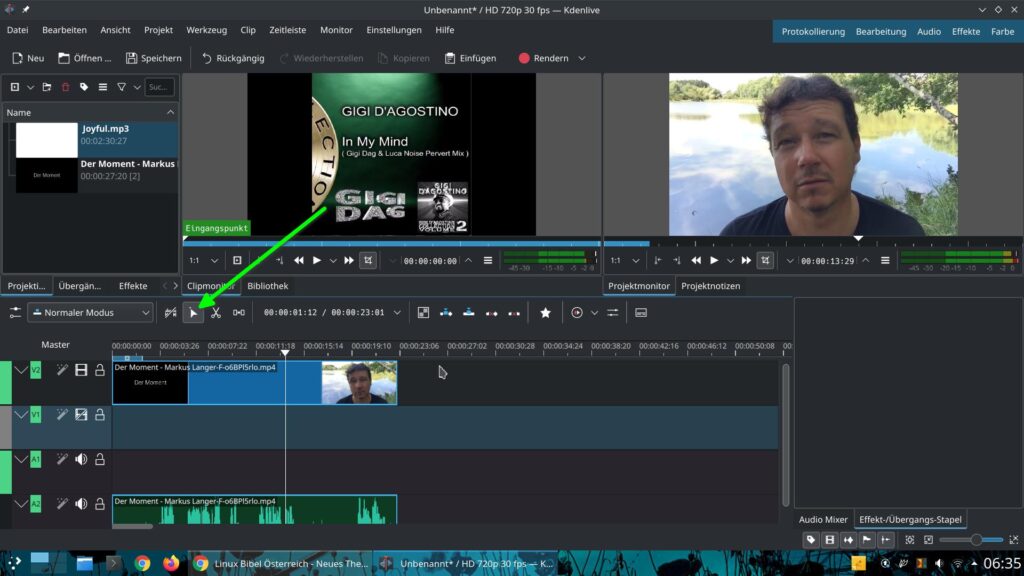
Task: Switch to the Bibliothek tab
Action: 268,286
